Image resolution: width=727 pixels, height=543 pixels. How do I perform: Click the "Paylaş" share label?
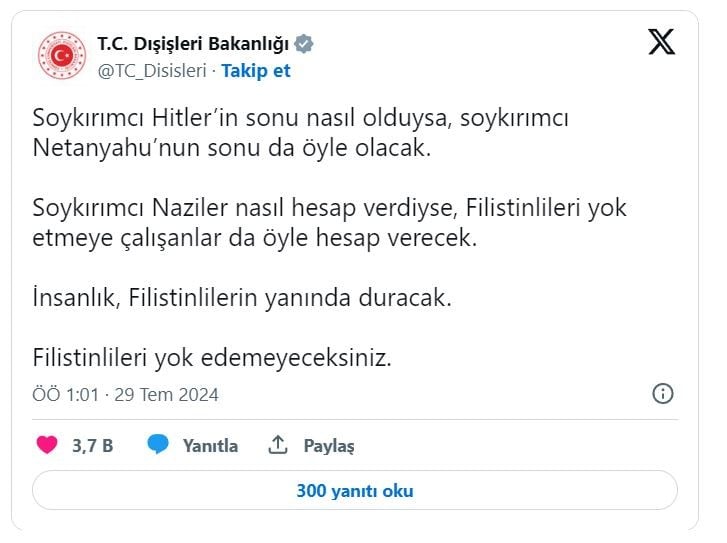coord(329,446)
